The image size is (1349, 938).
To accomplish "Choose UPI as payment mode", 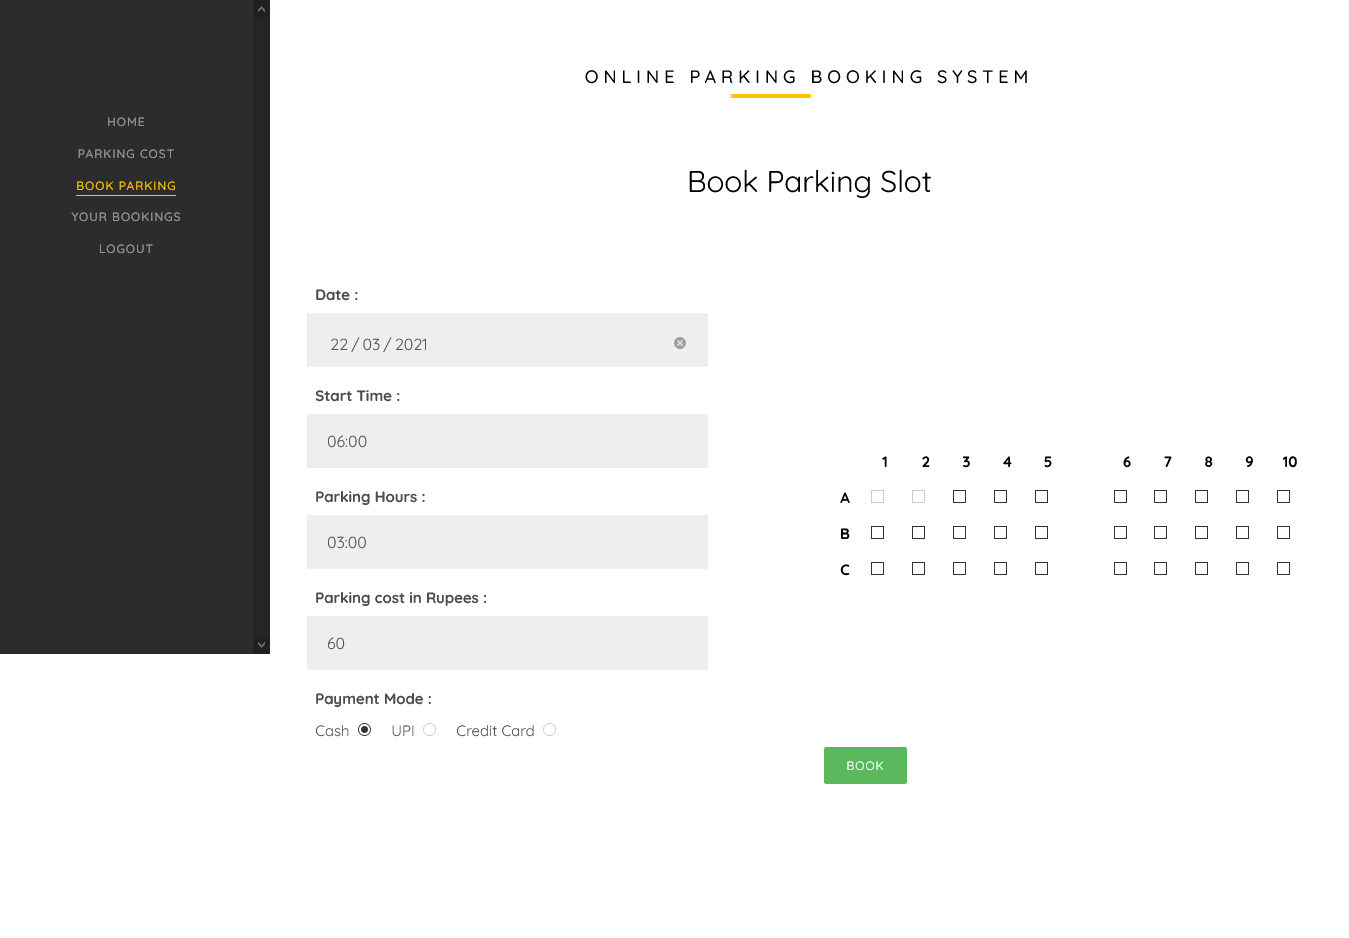I will 430,730.
